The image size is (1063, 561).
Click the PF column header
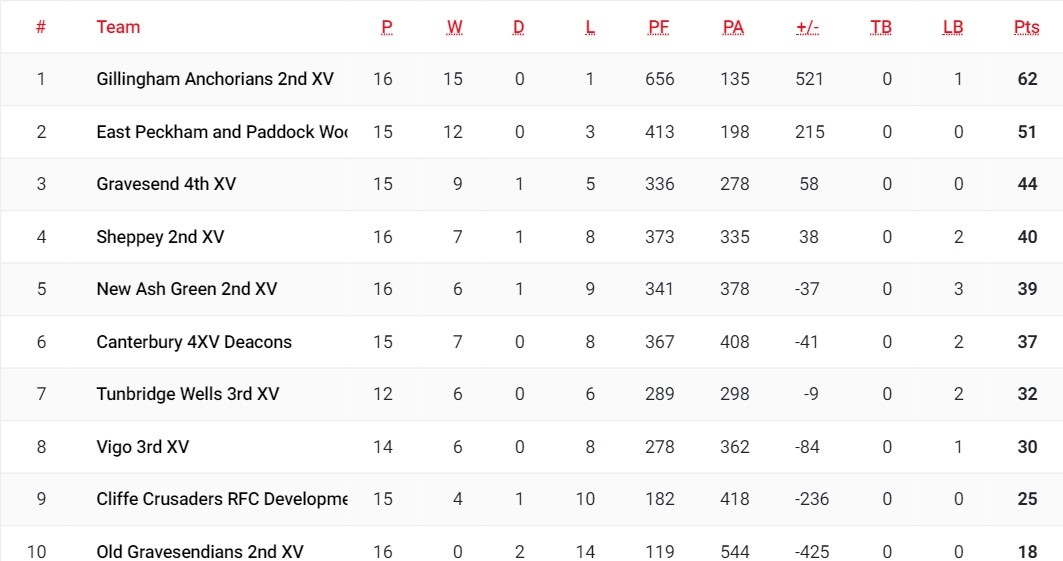pyautogui.click(x=658, y=27)
